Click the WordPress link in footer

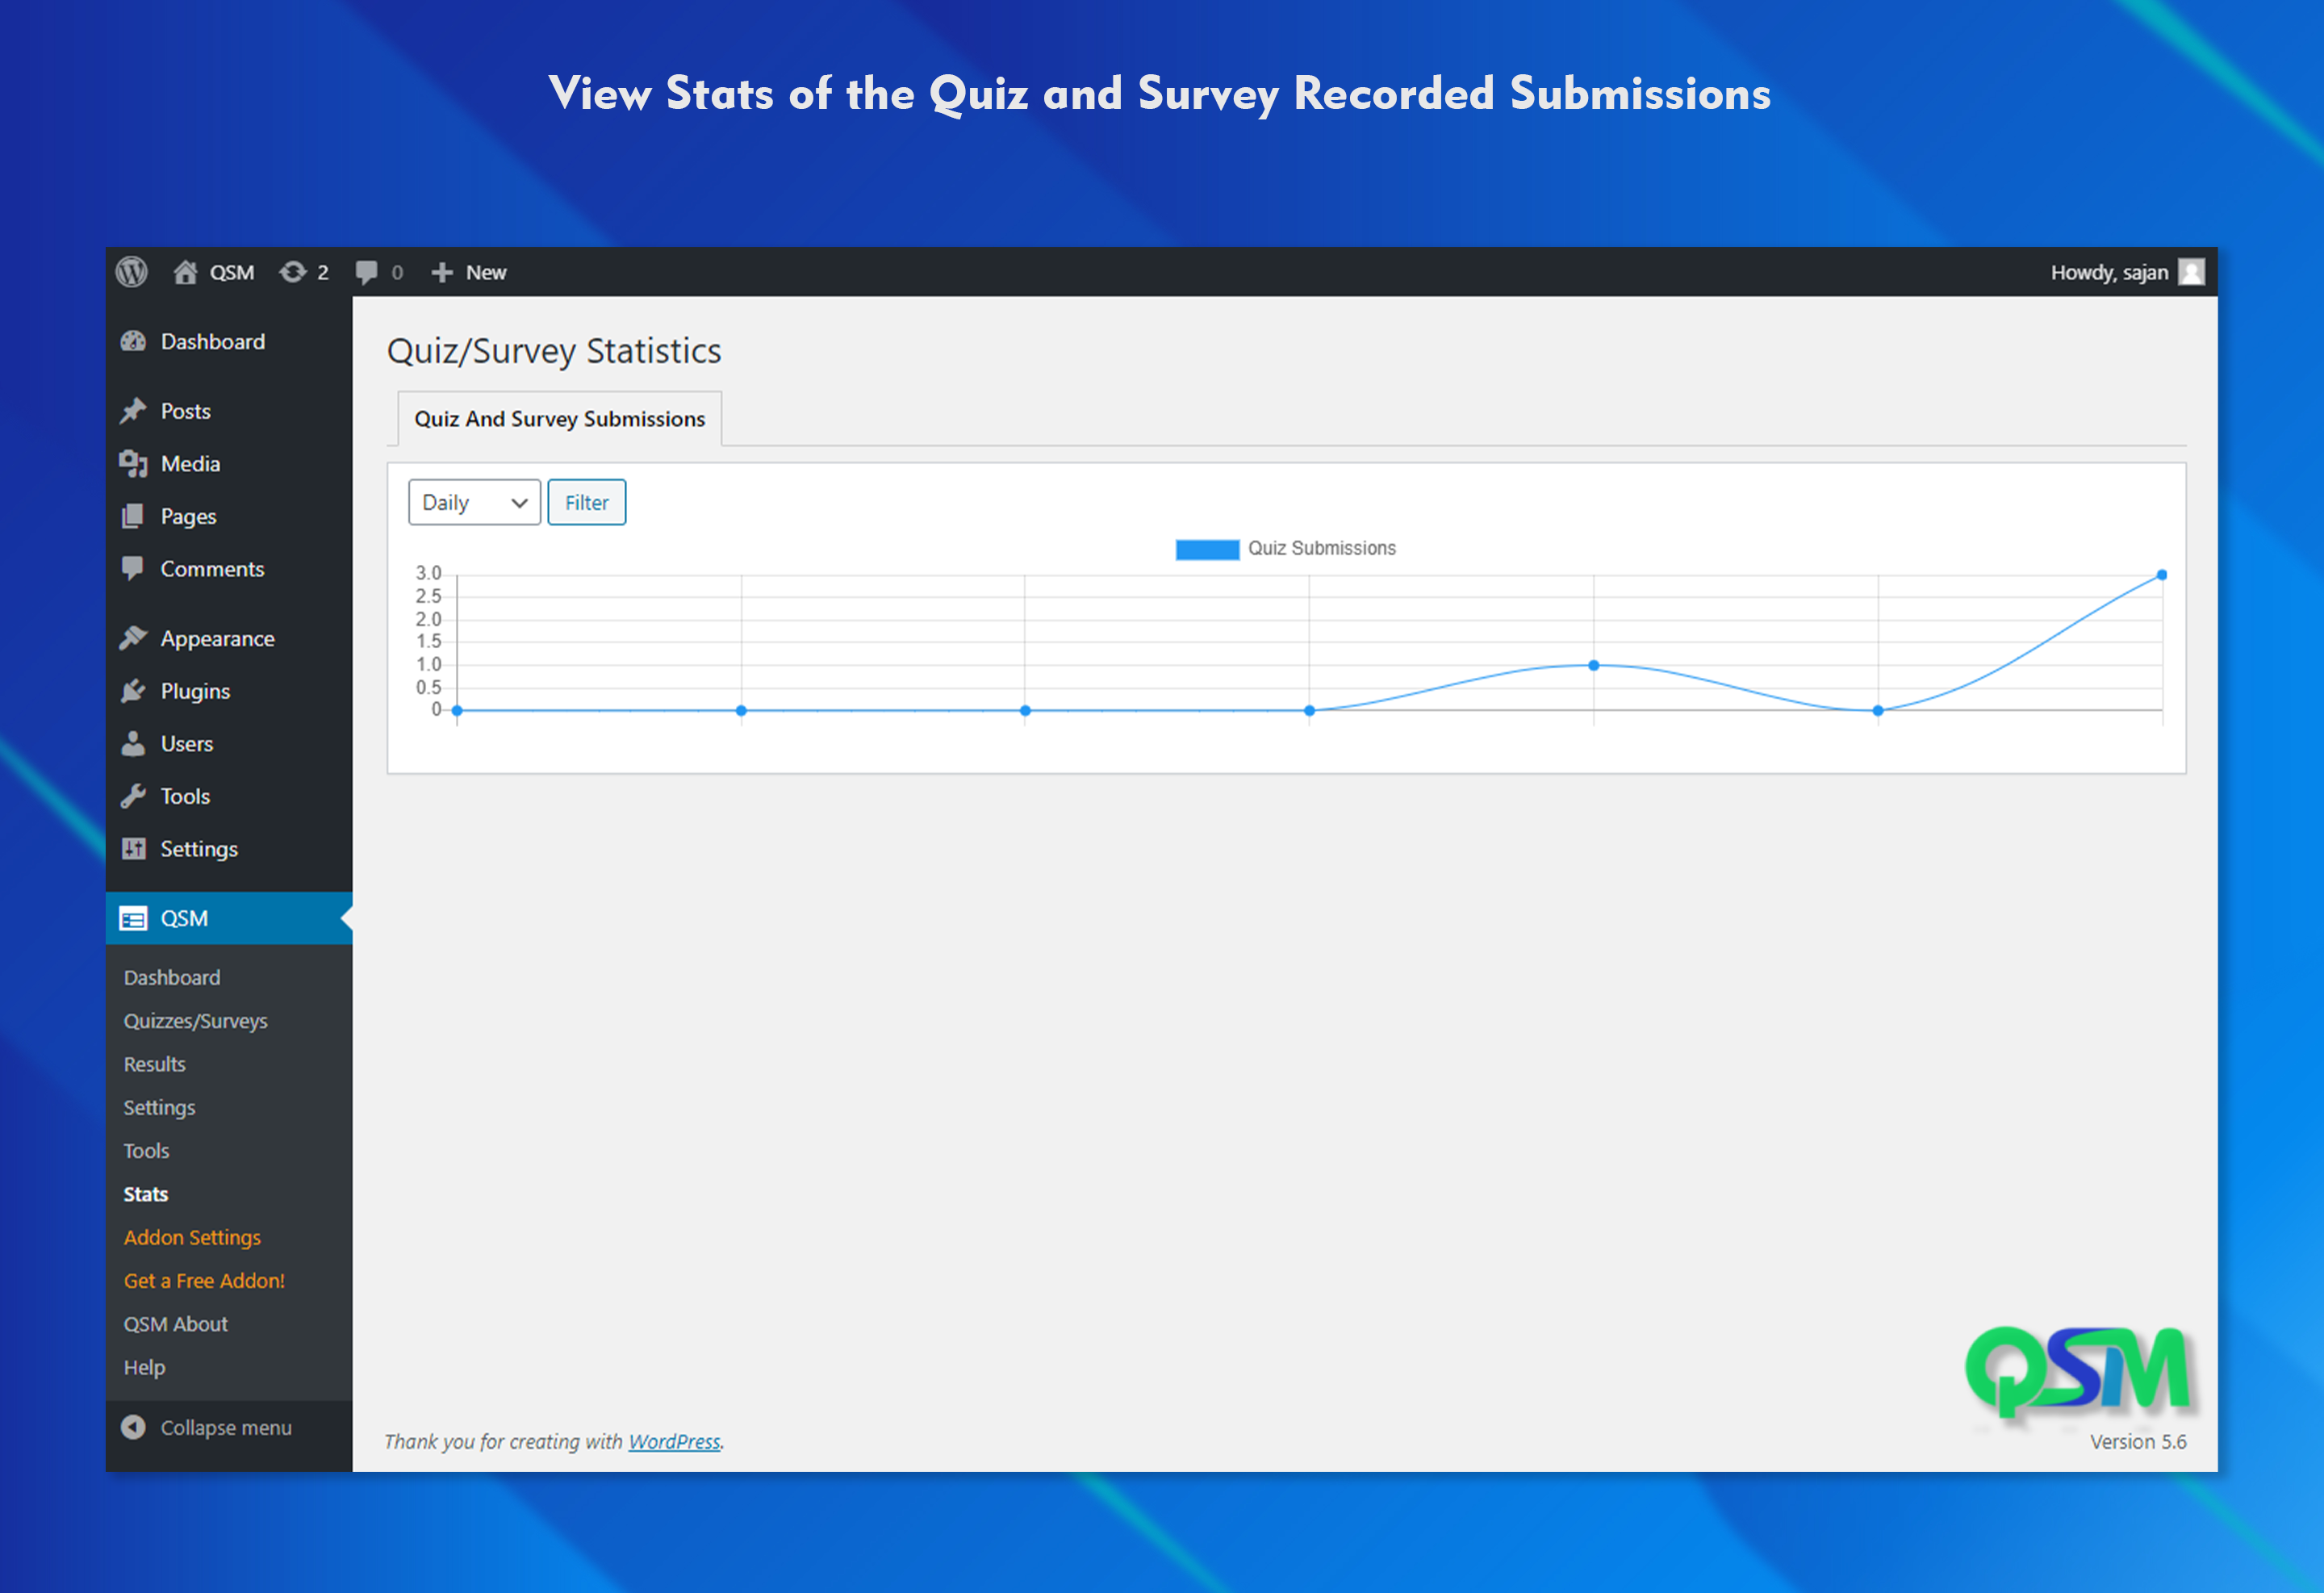coord(676,1441)
